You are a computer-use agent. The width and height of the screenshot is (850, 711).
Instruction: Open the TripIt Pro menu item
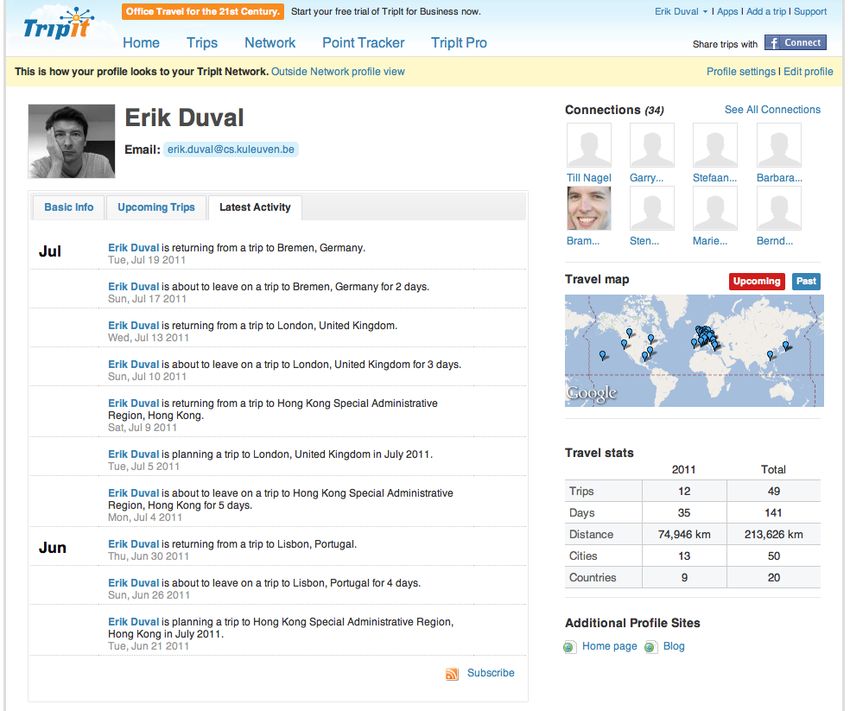pos(459,43)
